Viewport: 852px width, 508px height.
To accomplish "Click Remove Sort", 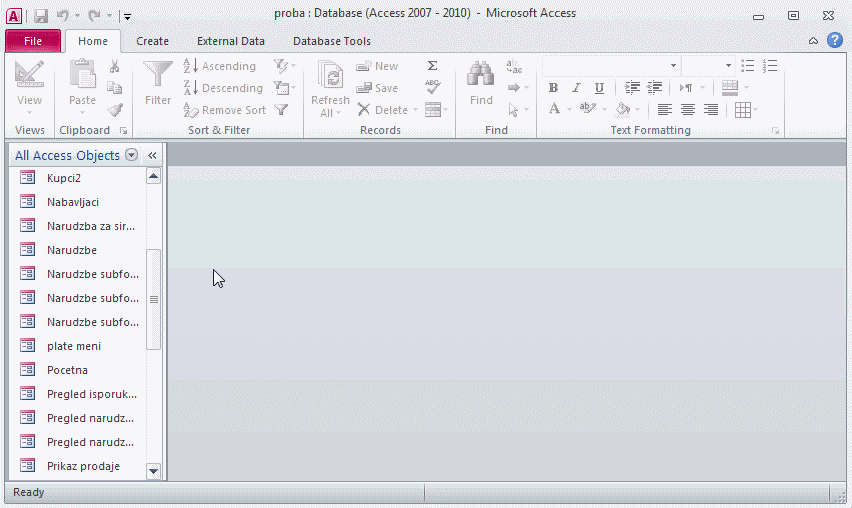I will click(225, 110).
